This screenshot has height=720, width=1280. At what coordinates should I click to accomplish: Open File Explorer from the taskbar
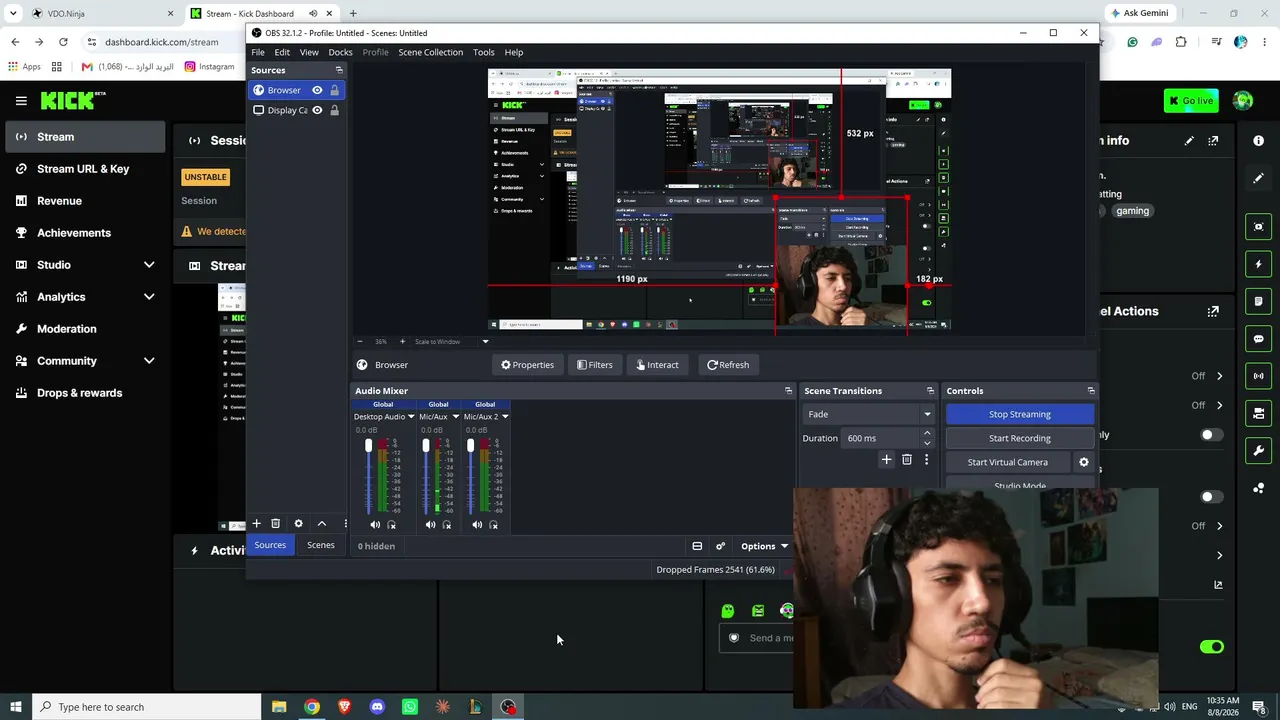coord(279,707)
